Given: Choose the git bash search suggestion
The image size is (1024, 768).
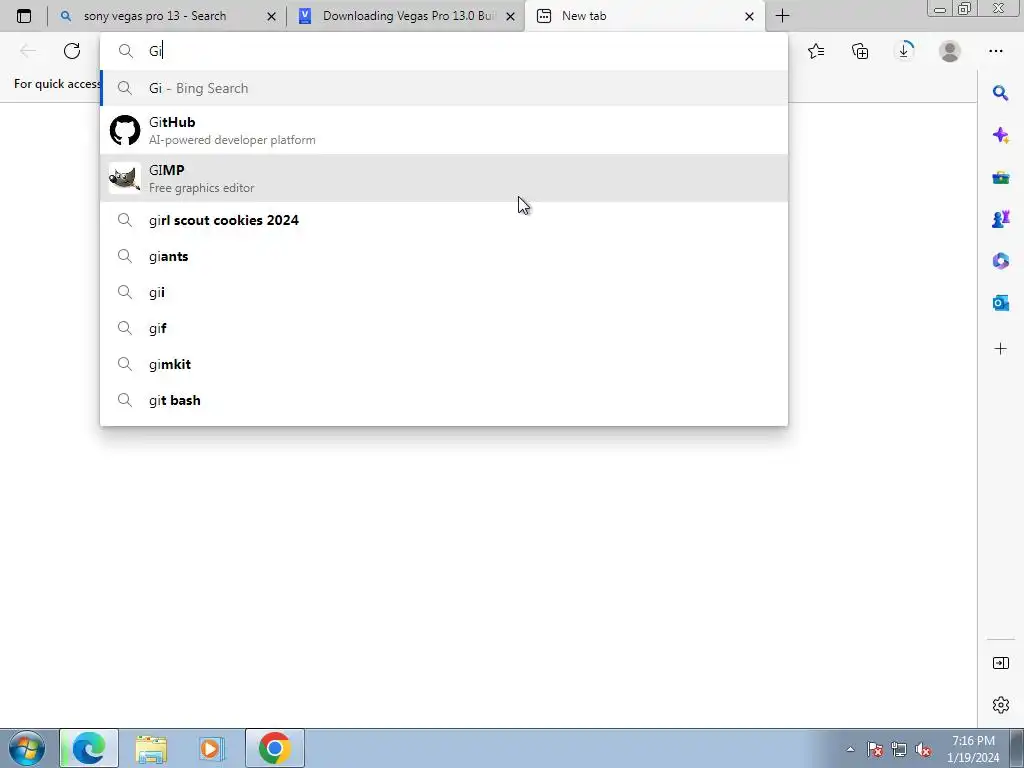Looking at the screenshot, I should 444,400.
